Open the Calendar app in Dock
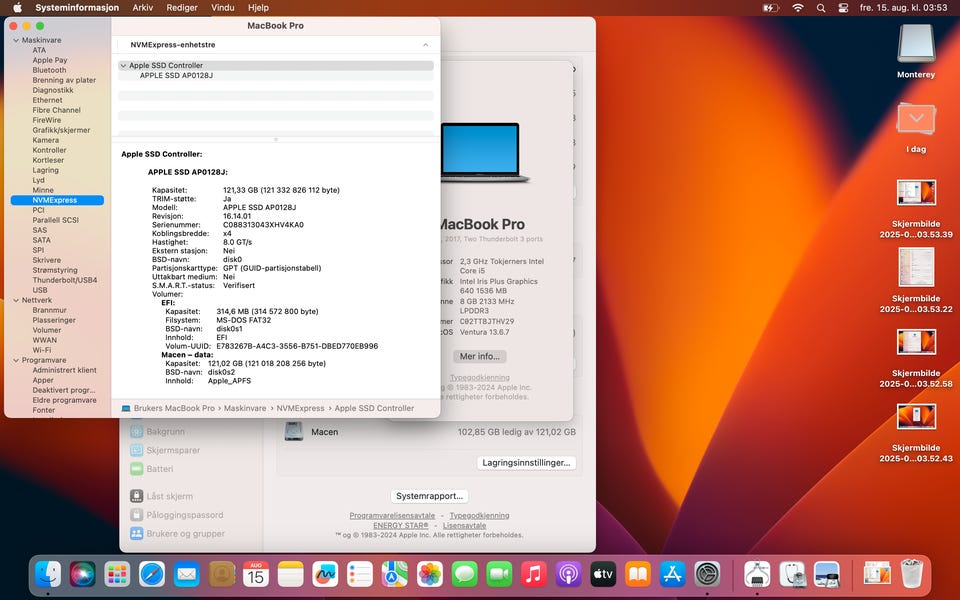This screenshot has height=600, width=960. coord(256,574)
